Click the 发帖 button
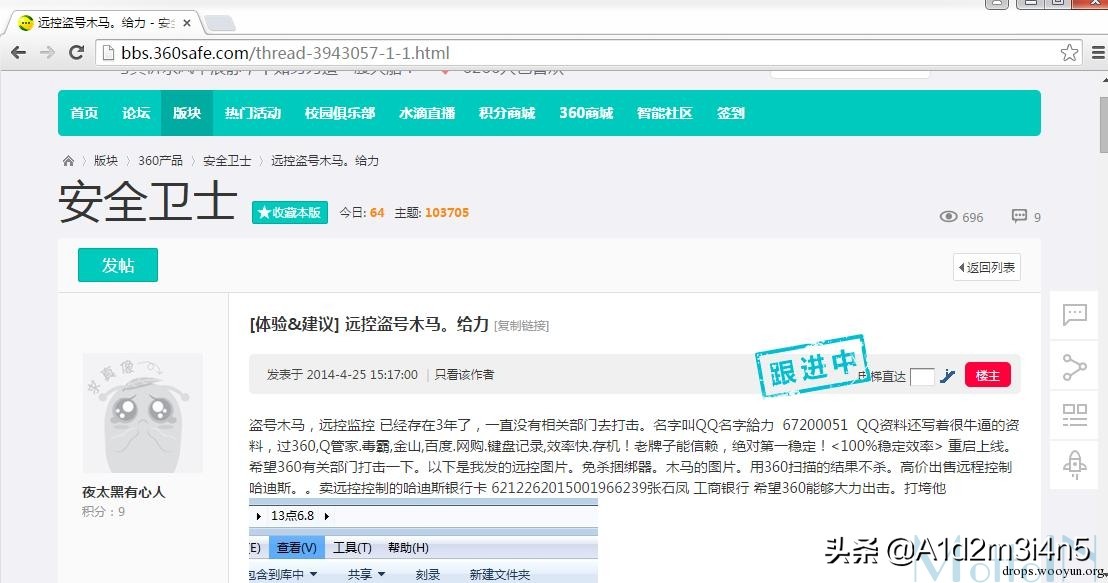This screenshot has height=583, width=1108. 118,265
